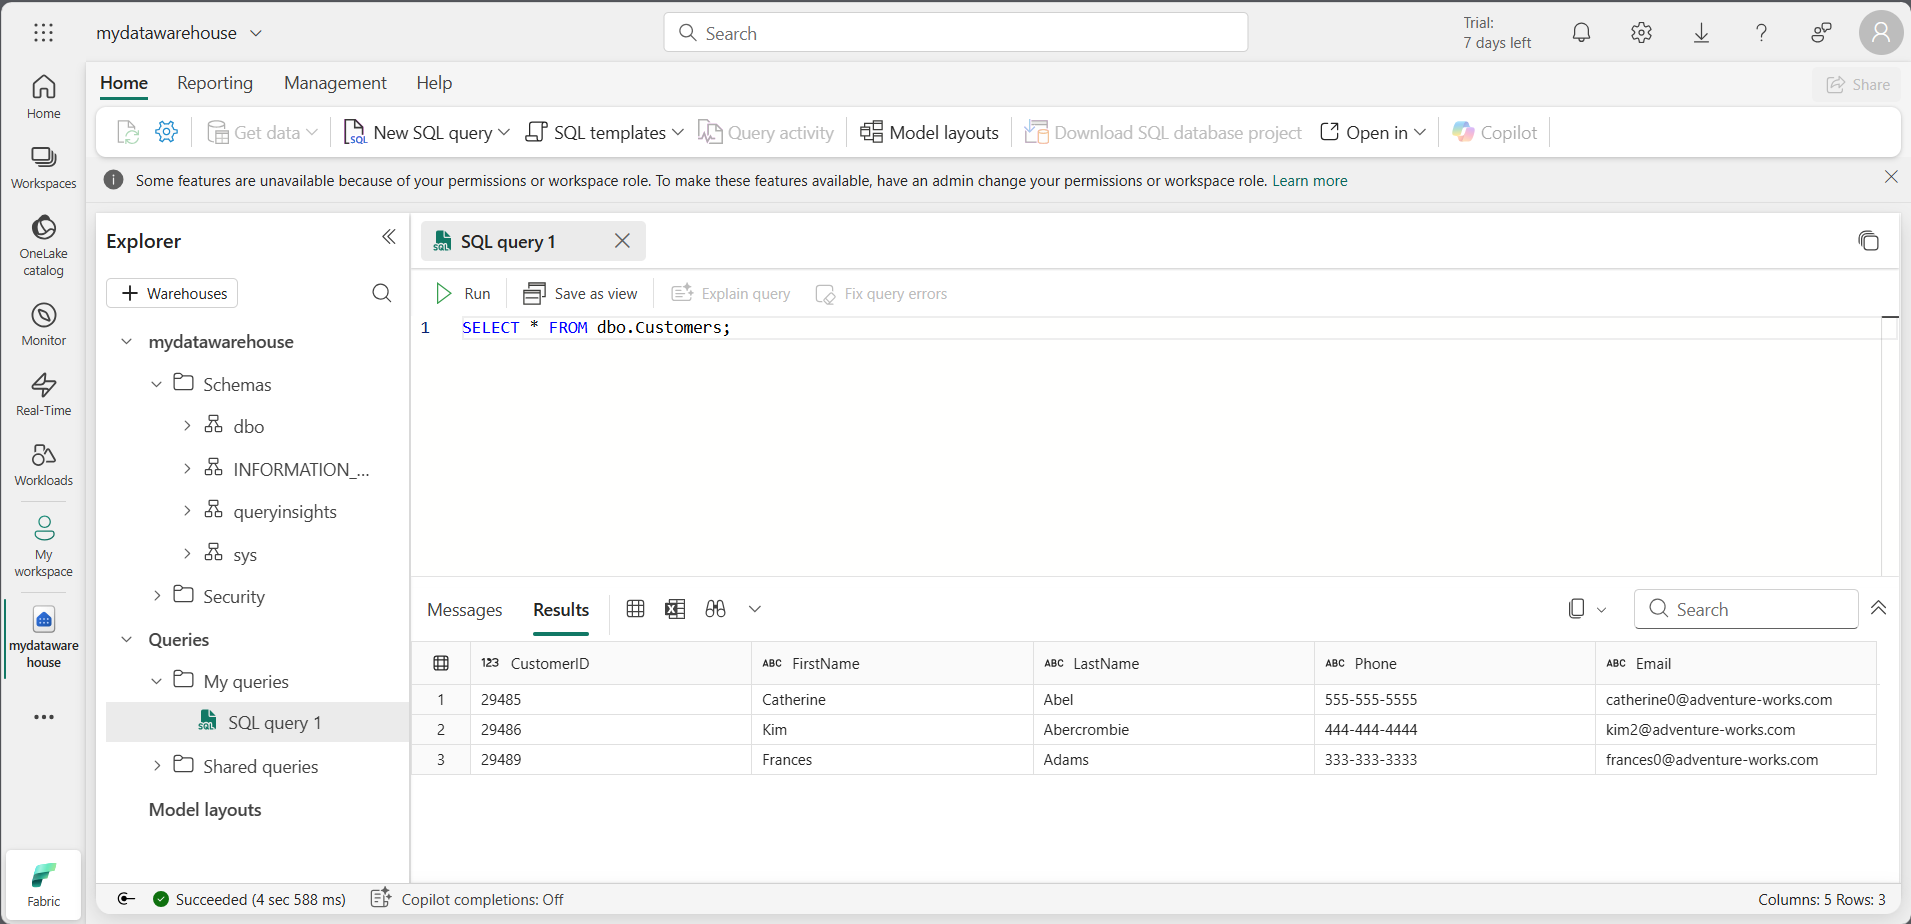The height and width of the screenshot is (924, 1911).
Task: Expand the Shared queries folder
Action: [156, 766]
